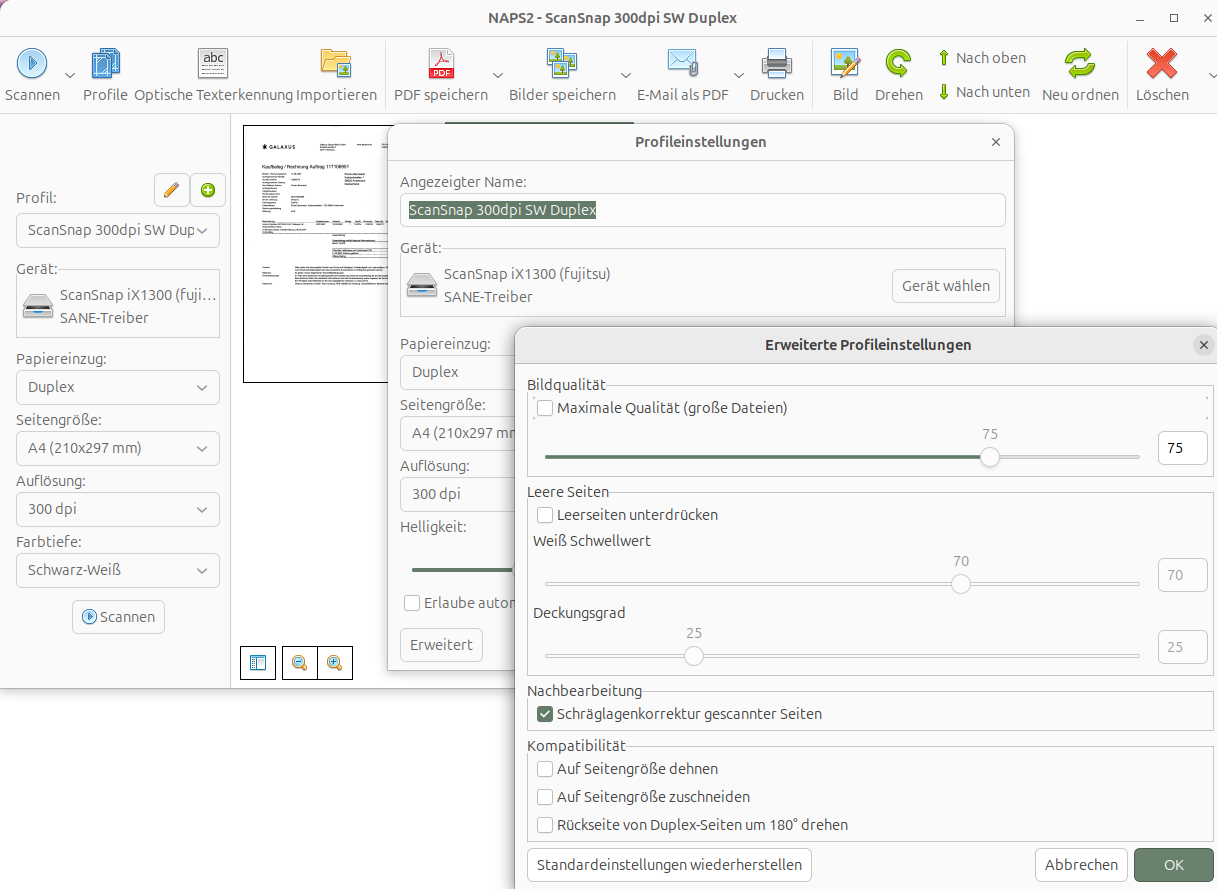Enable Auf Seitengröße dehnen checkbox
1217x889 pixels.
pyautogui.click(x=545, y=769)
